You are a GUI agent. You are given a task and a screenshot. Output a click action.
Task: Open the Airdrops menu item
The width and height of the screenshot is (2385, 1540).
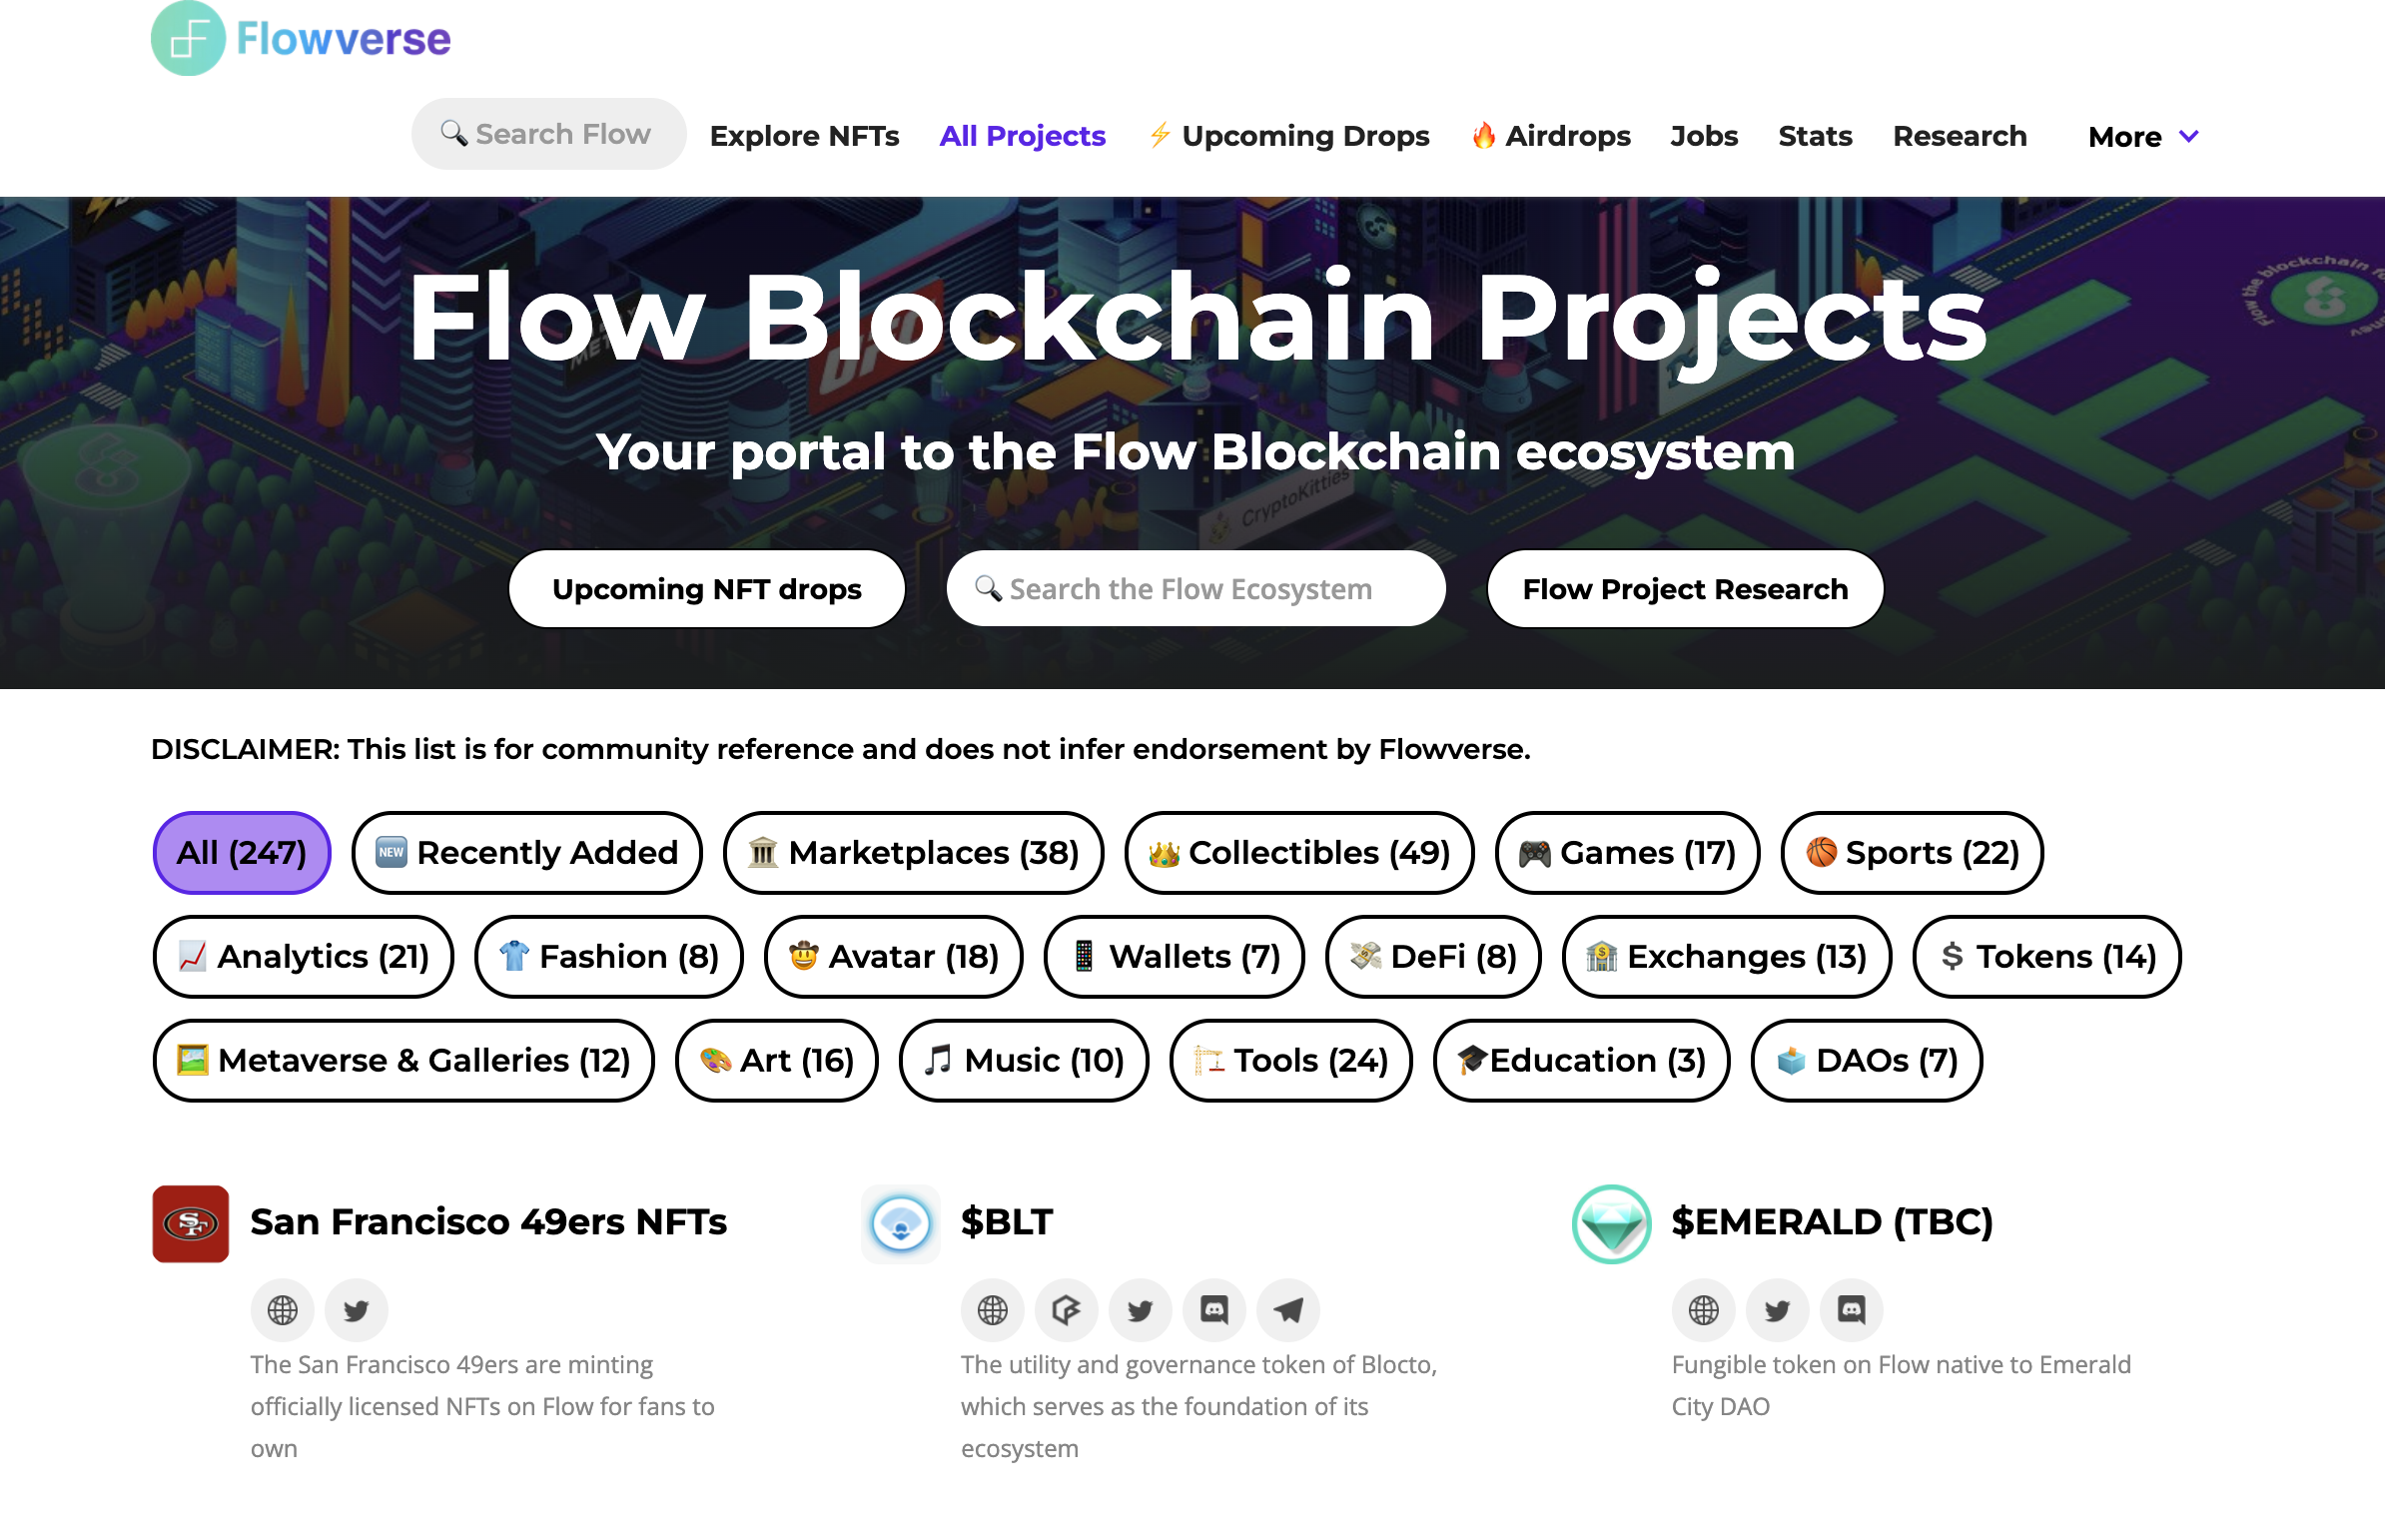tap(1551, 136)
